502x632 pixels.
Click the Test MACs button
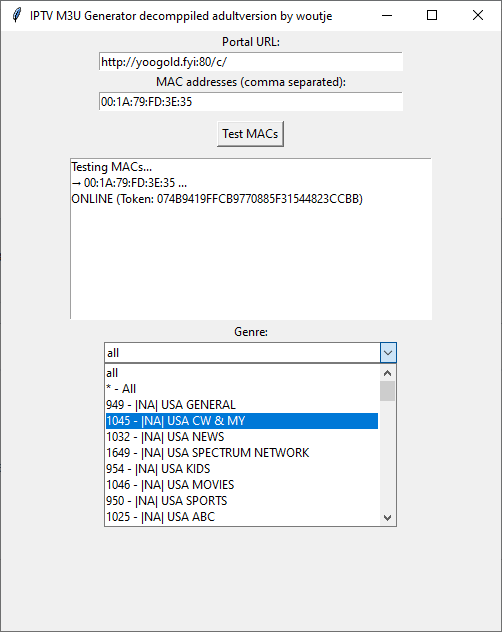coord(250,134)
